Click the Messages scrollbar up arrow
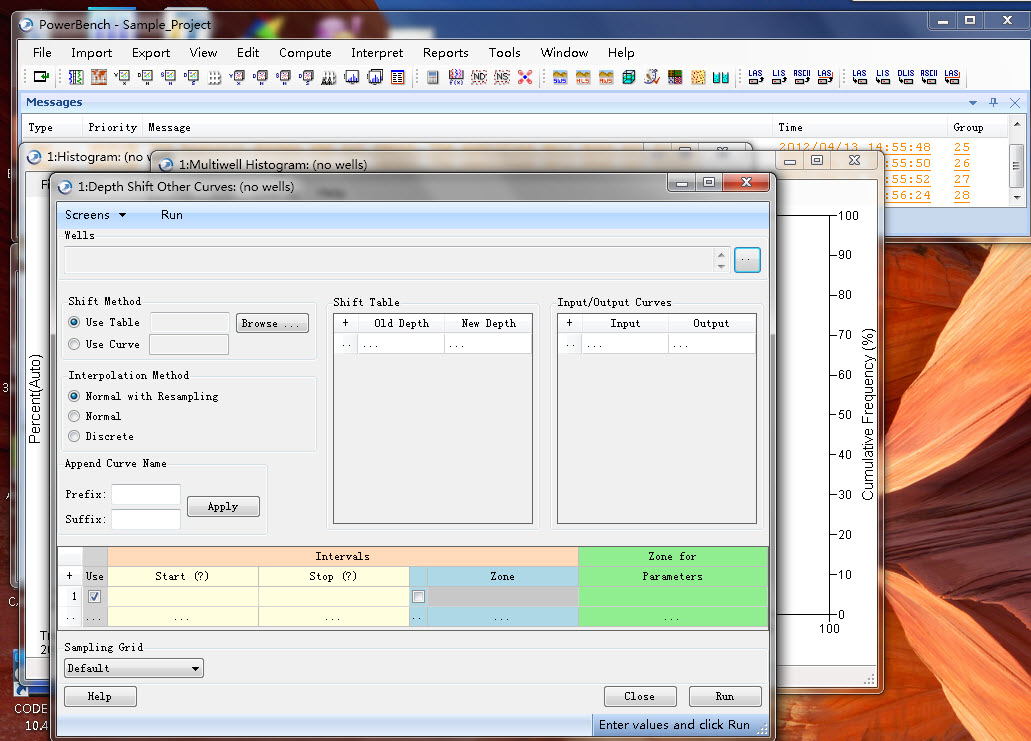The width and height of the screenshot is (1031, 741). click(1017, 125)
